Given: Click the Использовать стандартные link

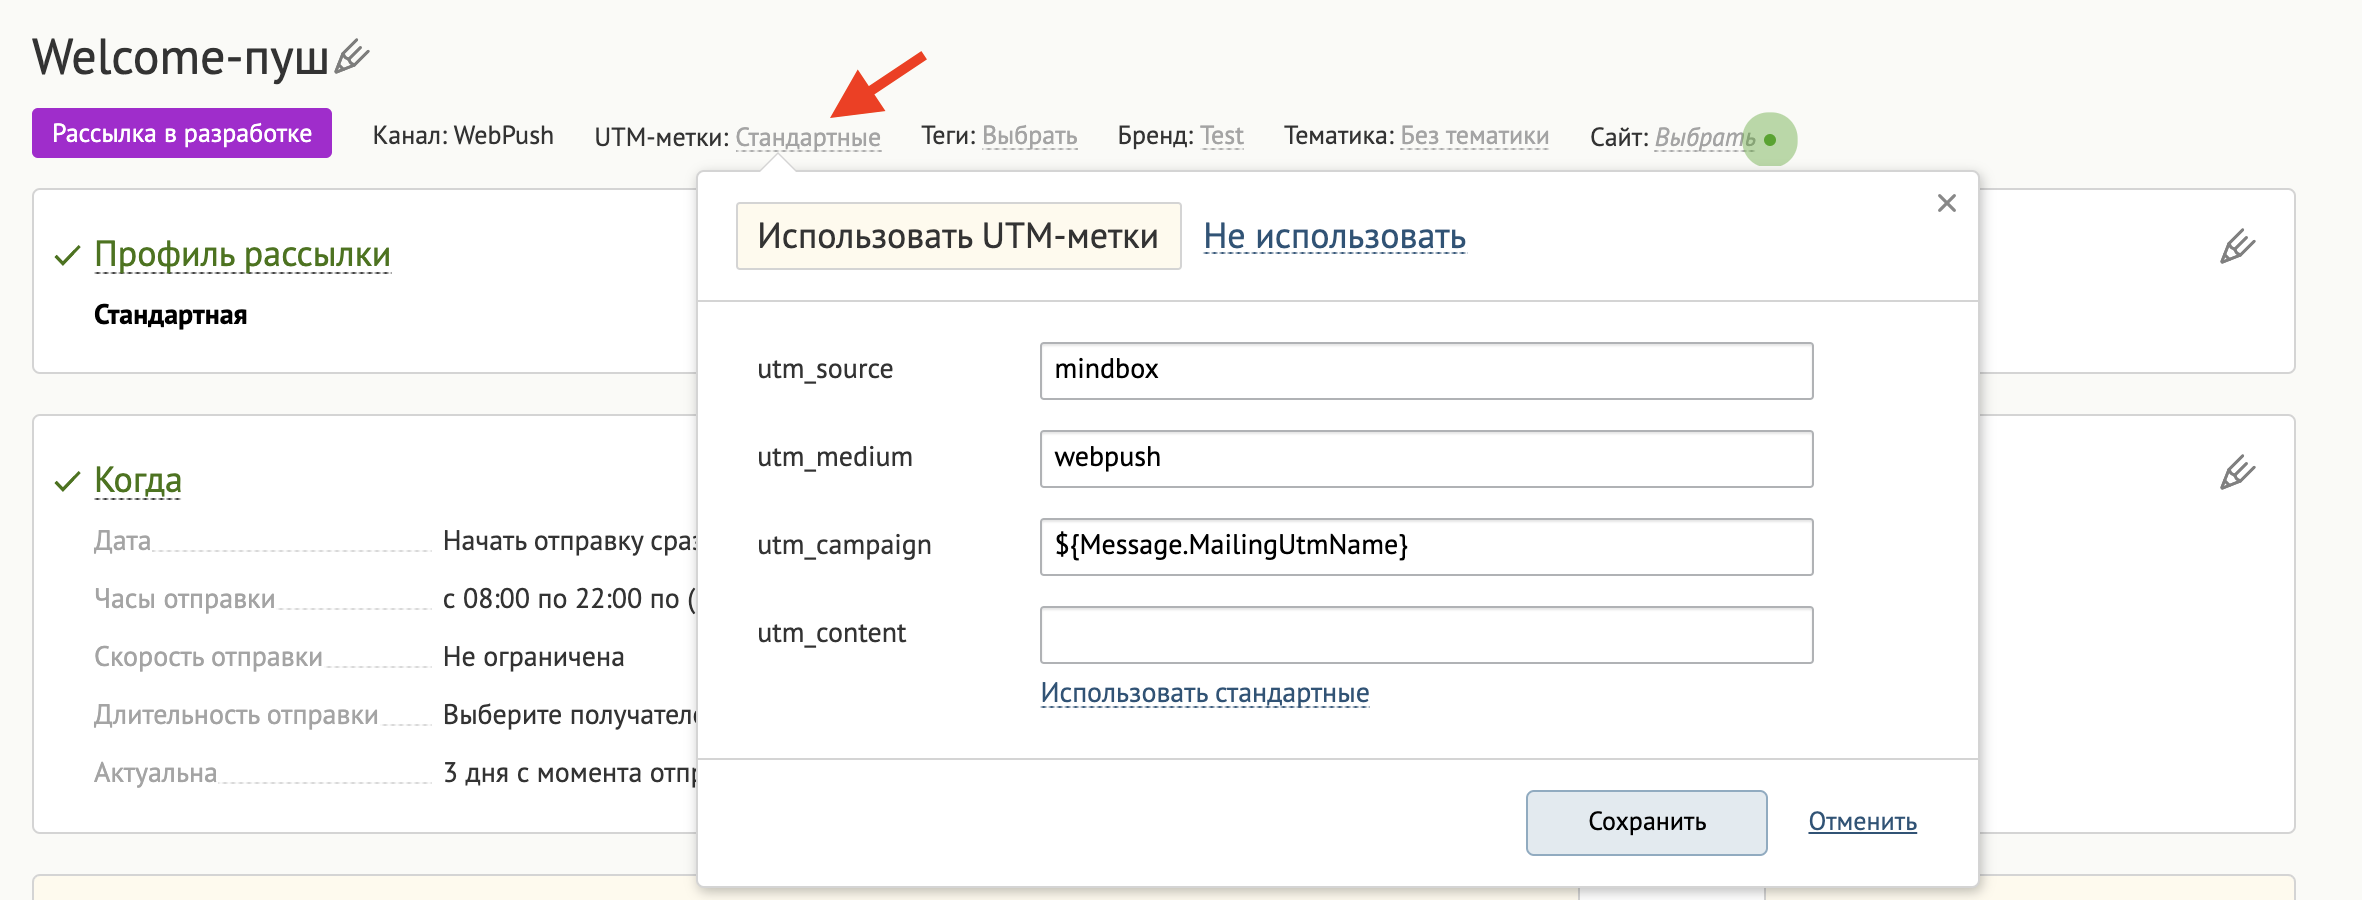Looking at the screenshot, I should (1204, 693).
